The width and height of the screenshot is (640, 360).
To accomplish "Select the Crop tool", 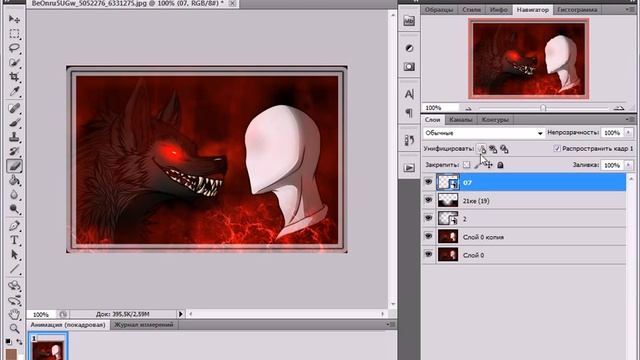I will [14, 77].
